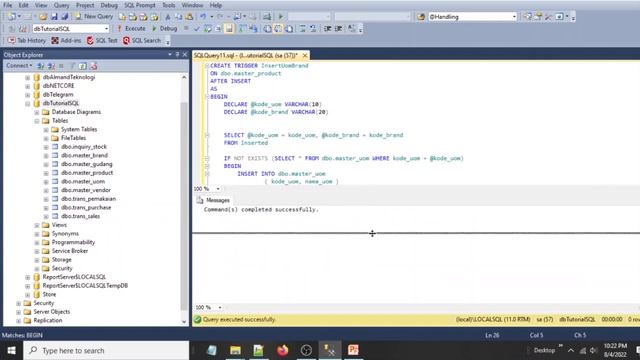Viewport: 640px width, 360px height.
Task: Open the Edit menu
Action: click(24, 5)
